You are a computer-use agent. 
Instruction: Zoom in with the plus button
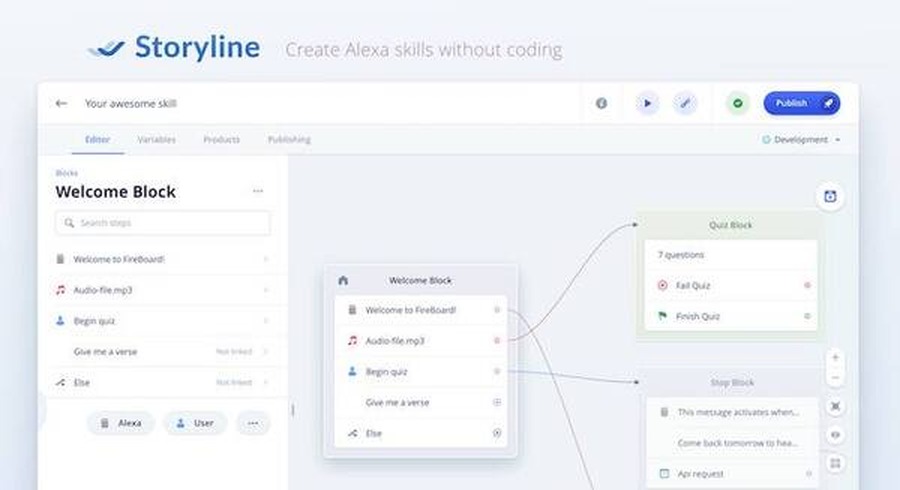coord(835,357)
